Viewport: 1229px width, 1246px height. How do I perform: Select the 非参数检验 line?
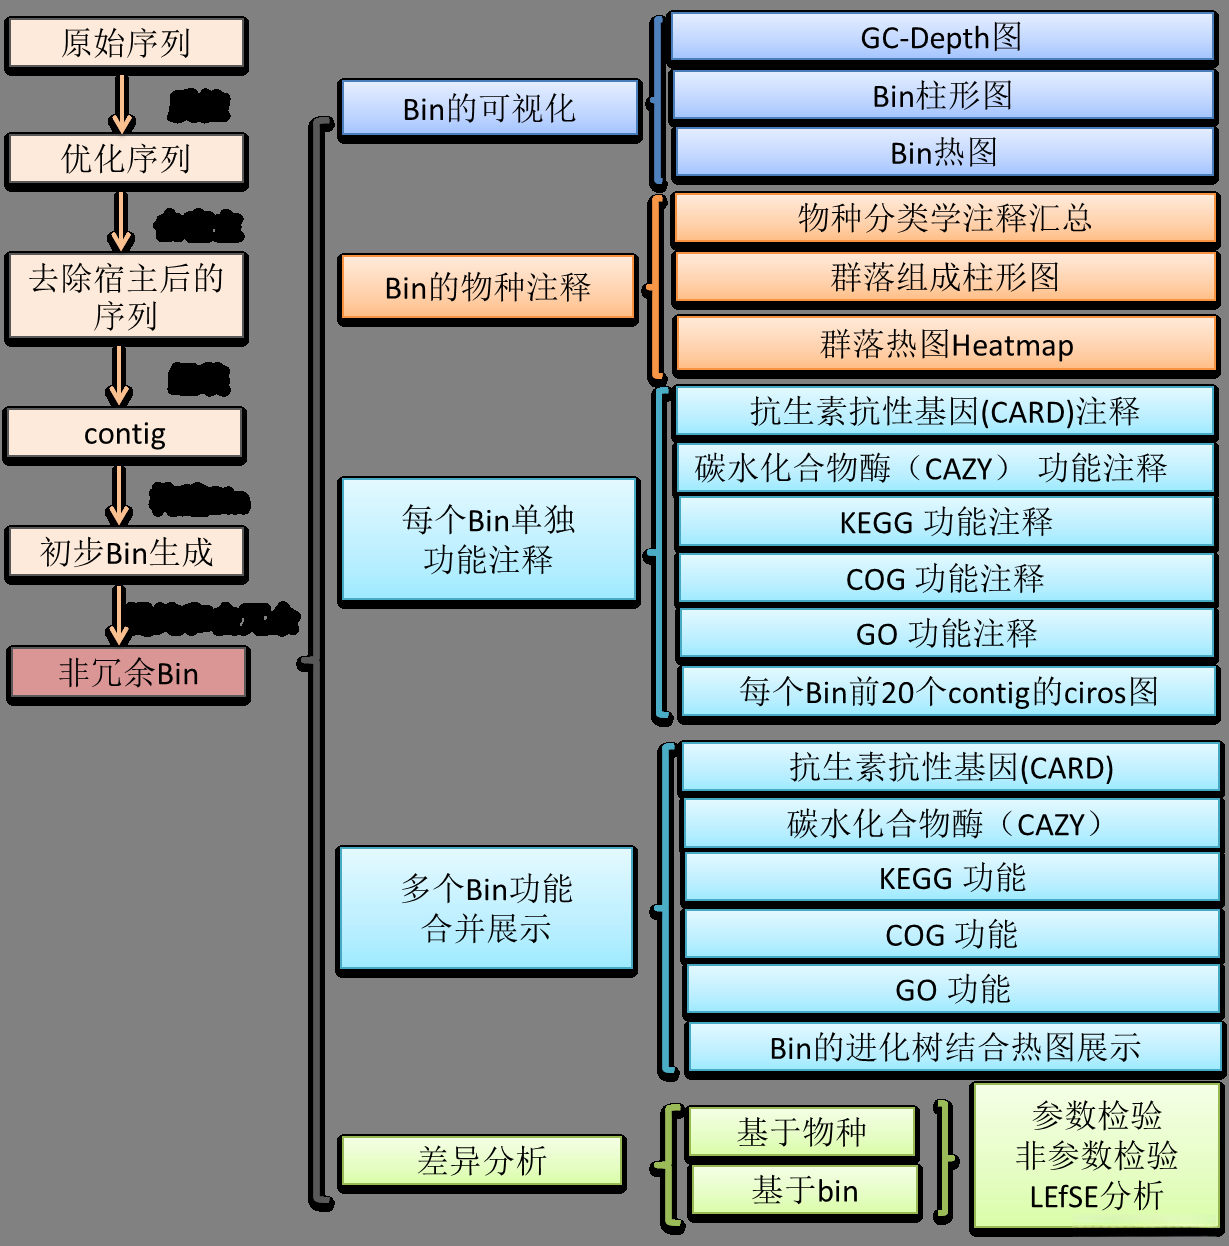tap(1097, 1156)
